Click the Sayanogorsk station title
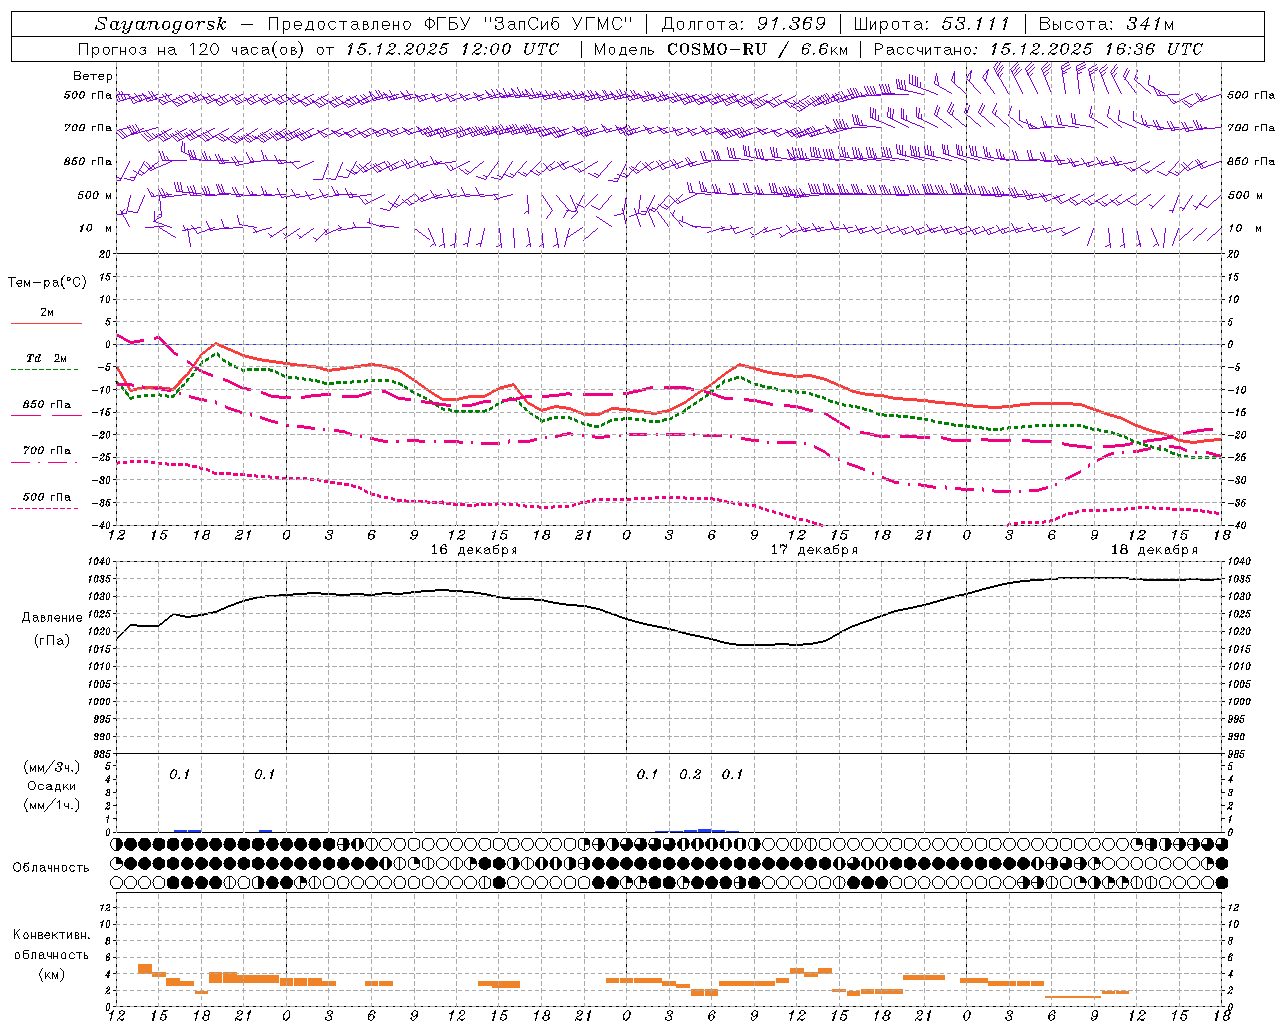 click(x=161, y=24)
